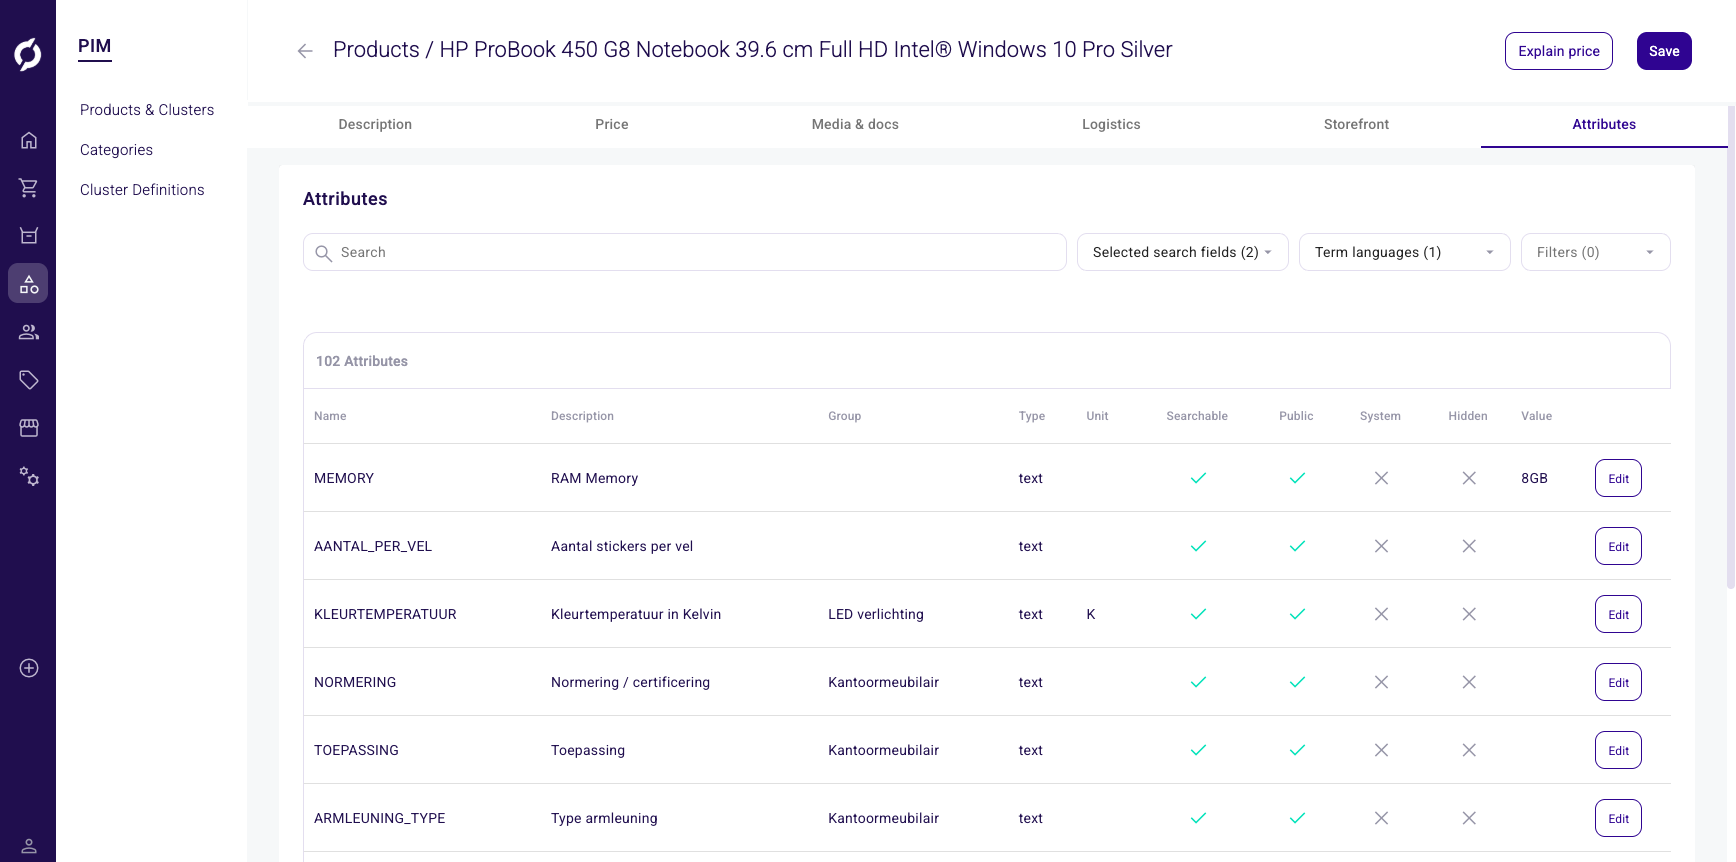
Task: Open the storefront shop icon
Action: pos(29,428)
